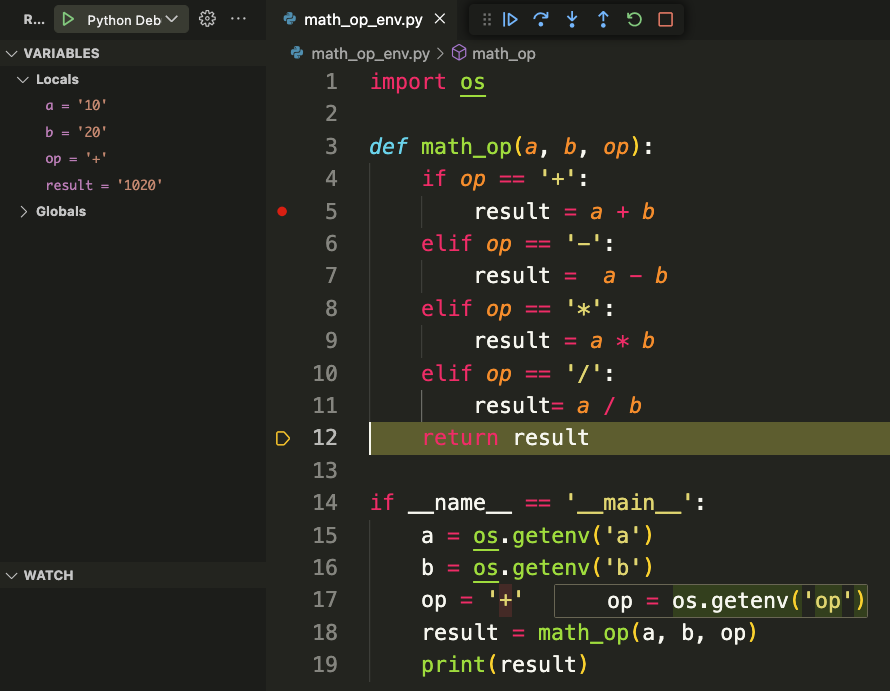The width and height of the screenshot is (890, 691).
Task: Click 'result = a - b' on line 7
Action: 571,276
